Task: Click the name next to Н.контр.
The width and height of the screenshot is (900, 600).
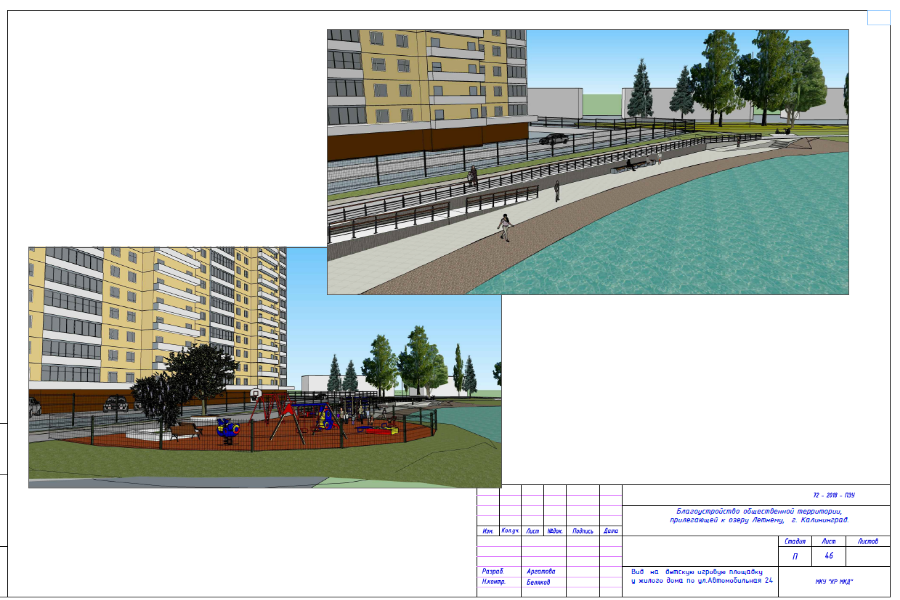Action: pyautogui.click(x=539, y=581)
